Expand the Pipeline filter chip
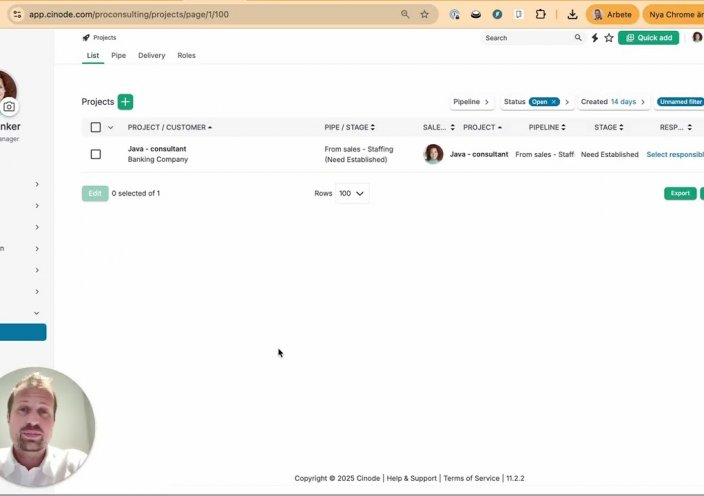Viewport: 704px width, 496px height. pos(471,102)
